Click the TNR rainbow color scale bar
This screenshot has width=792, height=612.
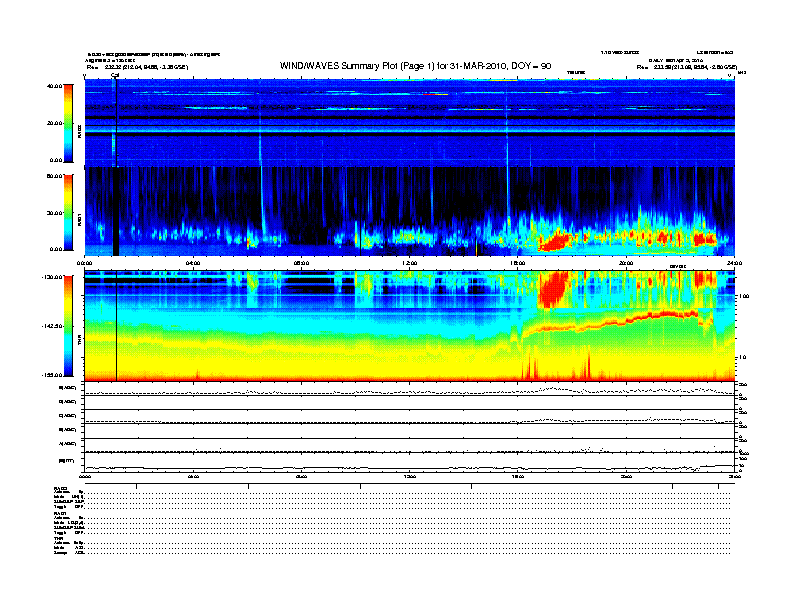coord(68,326)
